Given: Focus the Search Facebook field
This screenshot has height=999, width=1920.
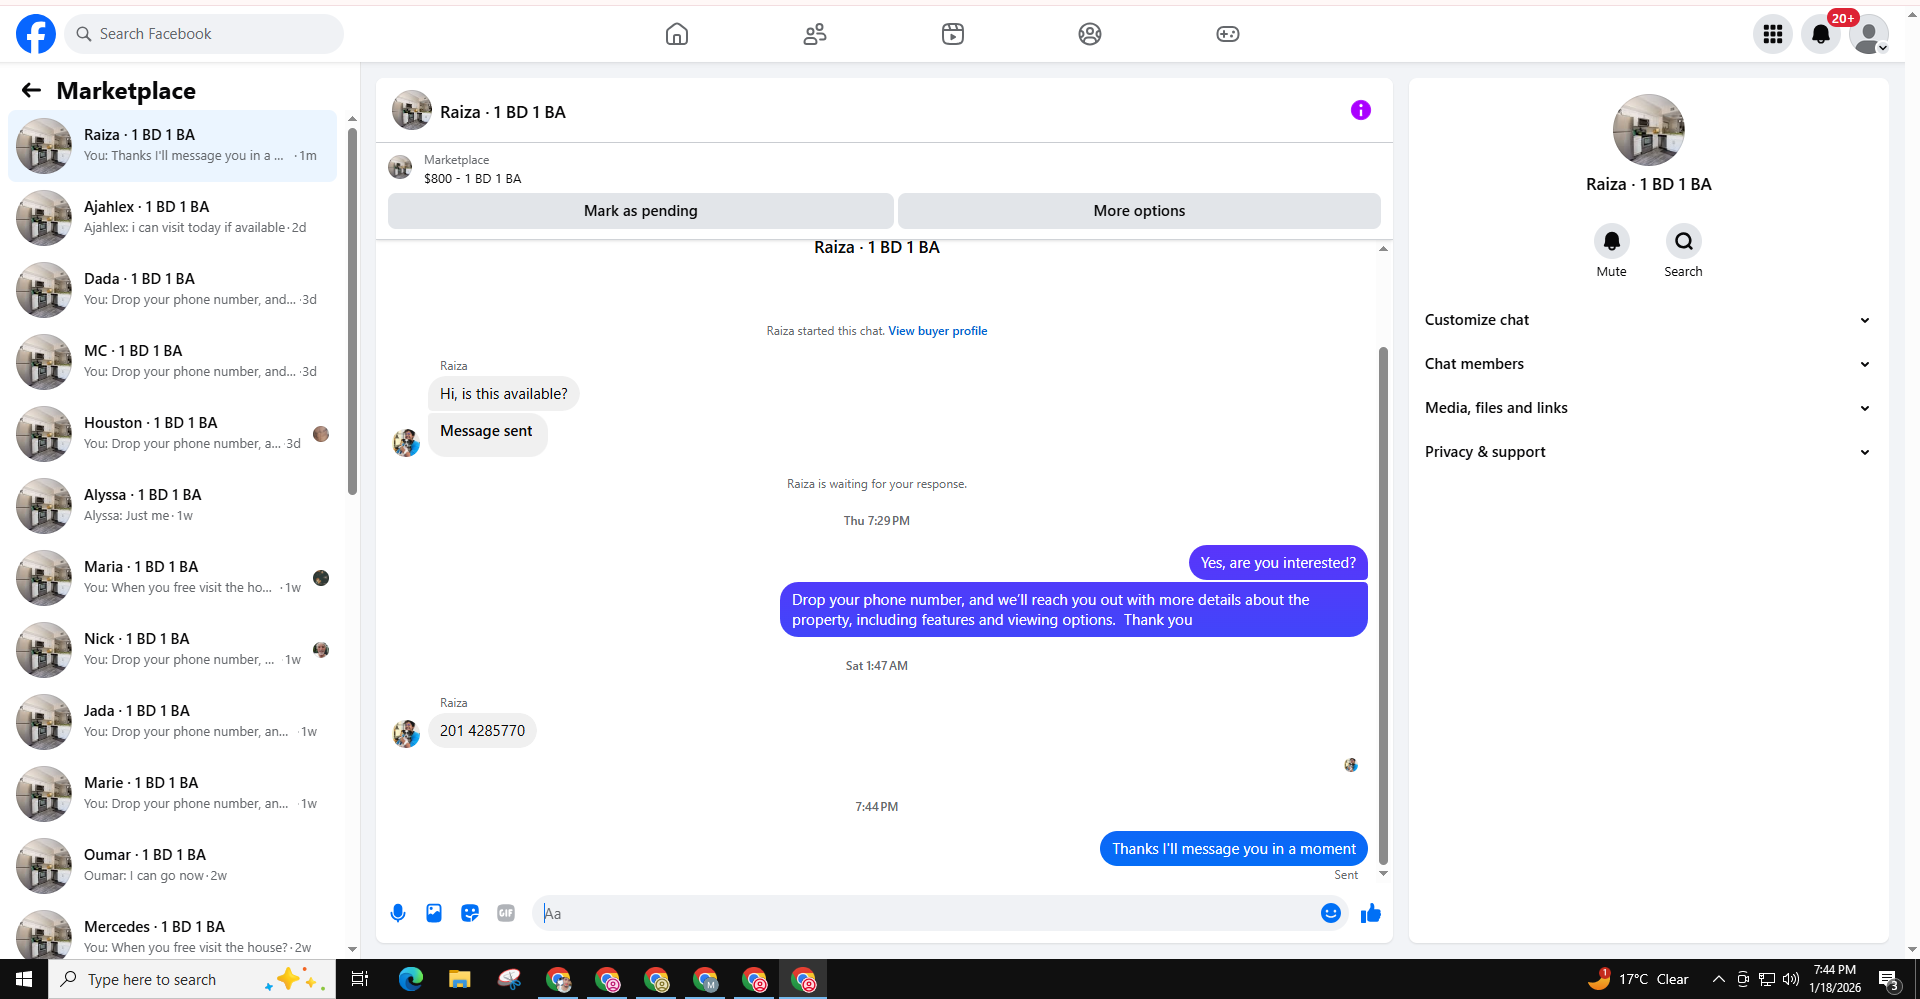Looking at the screenshot, I should (x=204, y=34).
